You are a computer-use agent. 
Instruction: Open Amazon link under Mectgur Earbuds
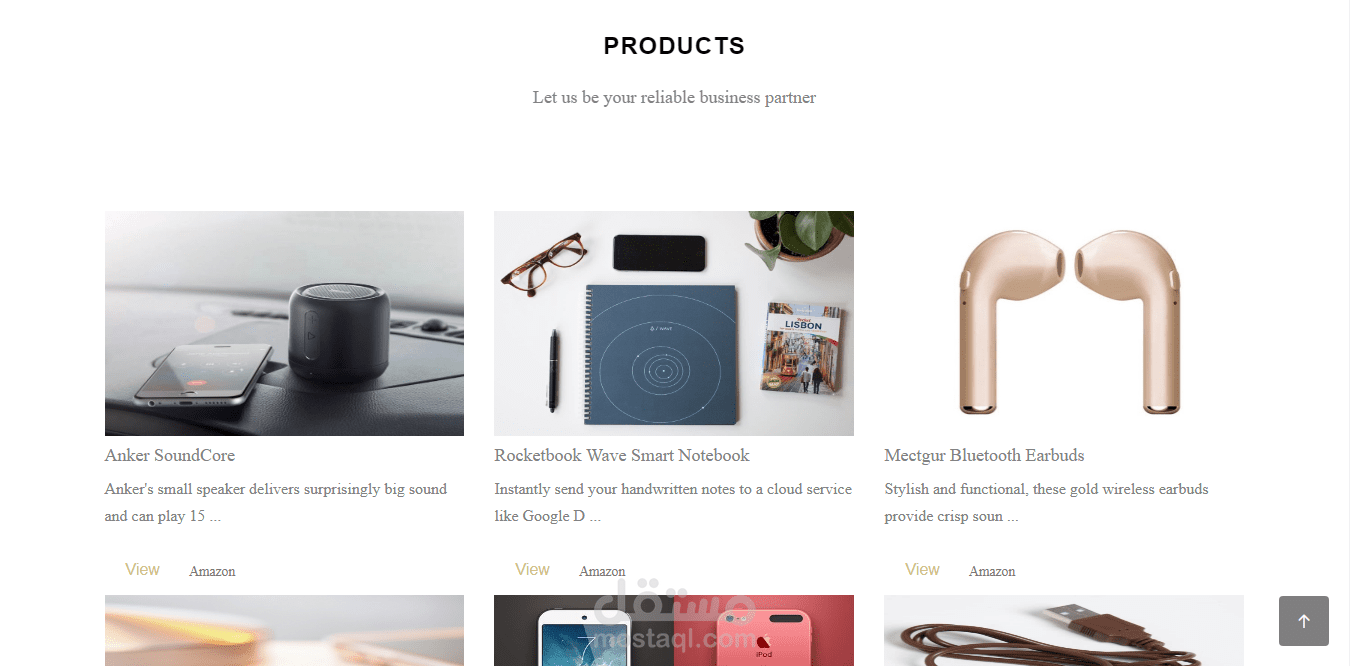coord(992,571)
